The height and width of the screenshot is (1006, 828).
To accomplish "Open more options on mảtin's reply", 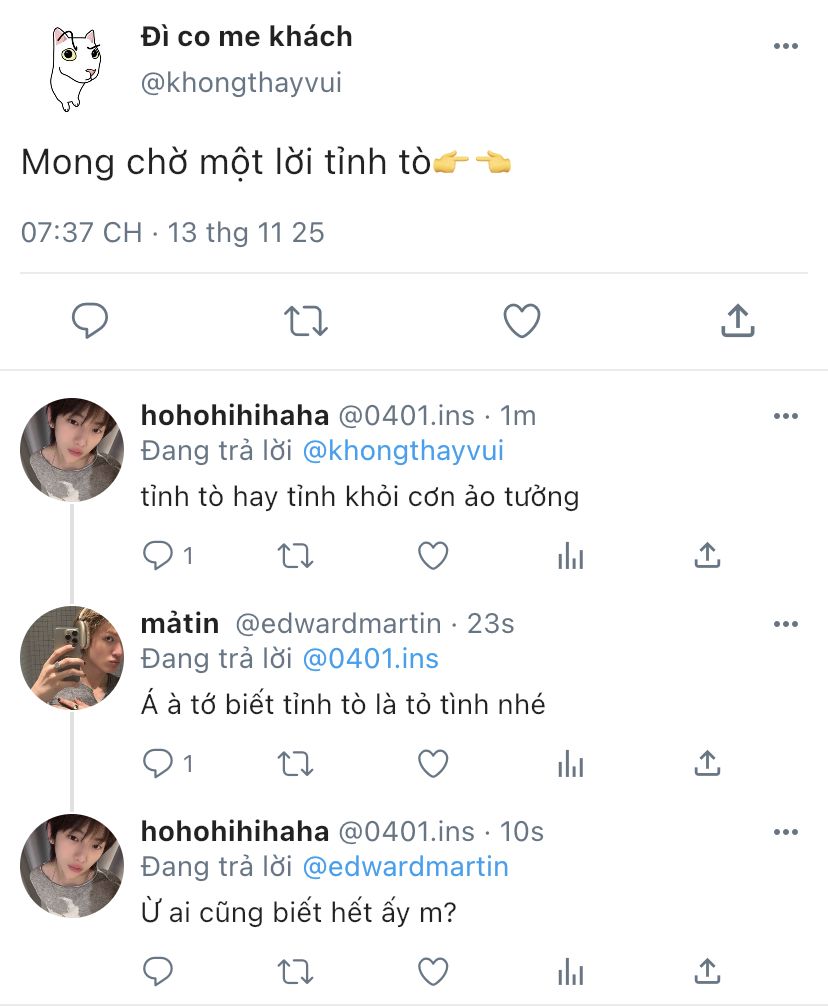I will (786, 625).
